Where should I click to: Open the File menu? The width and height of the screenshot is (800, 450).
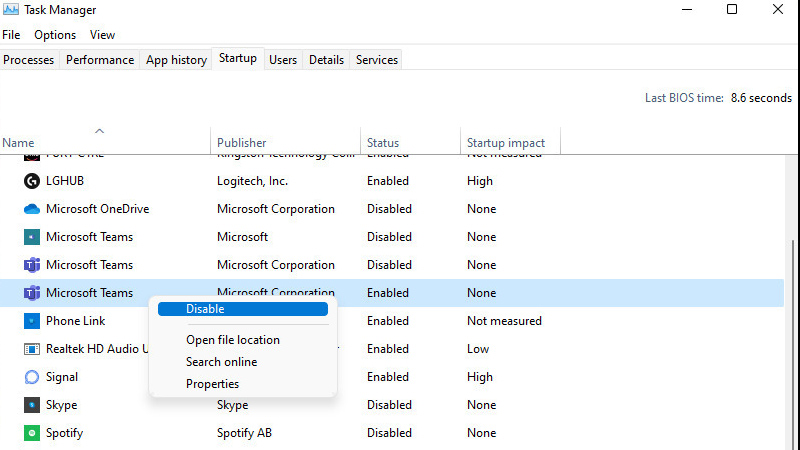(x=11, y=35)
